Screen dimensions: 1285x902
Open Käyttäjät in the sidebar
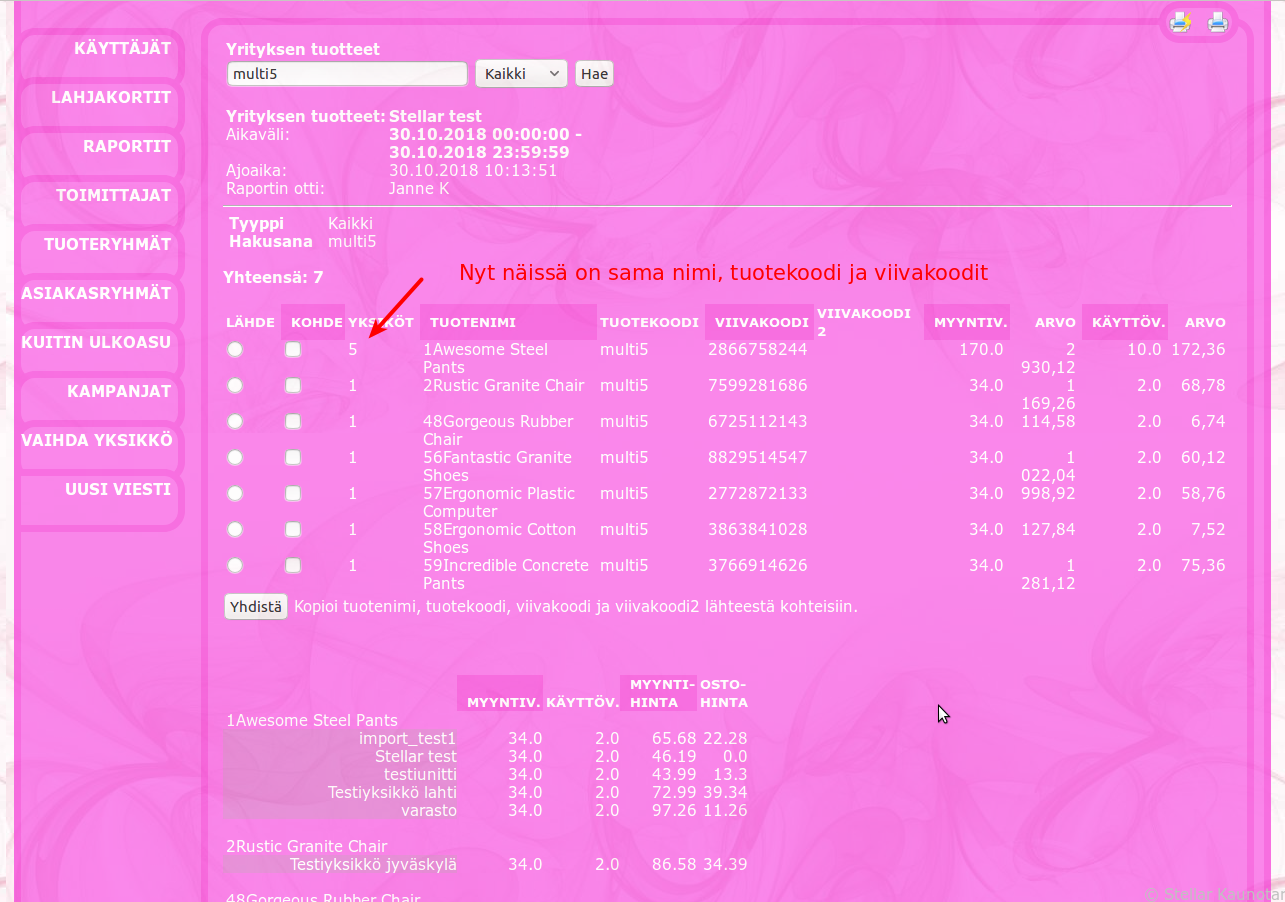[x=122, y=49]
